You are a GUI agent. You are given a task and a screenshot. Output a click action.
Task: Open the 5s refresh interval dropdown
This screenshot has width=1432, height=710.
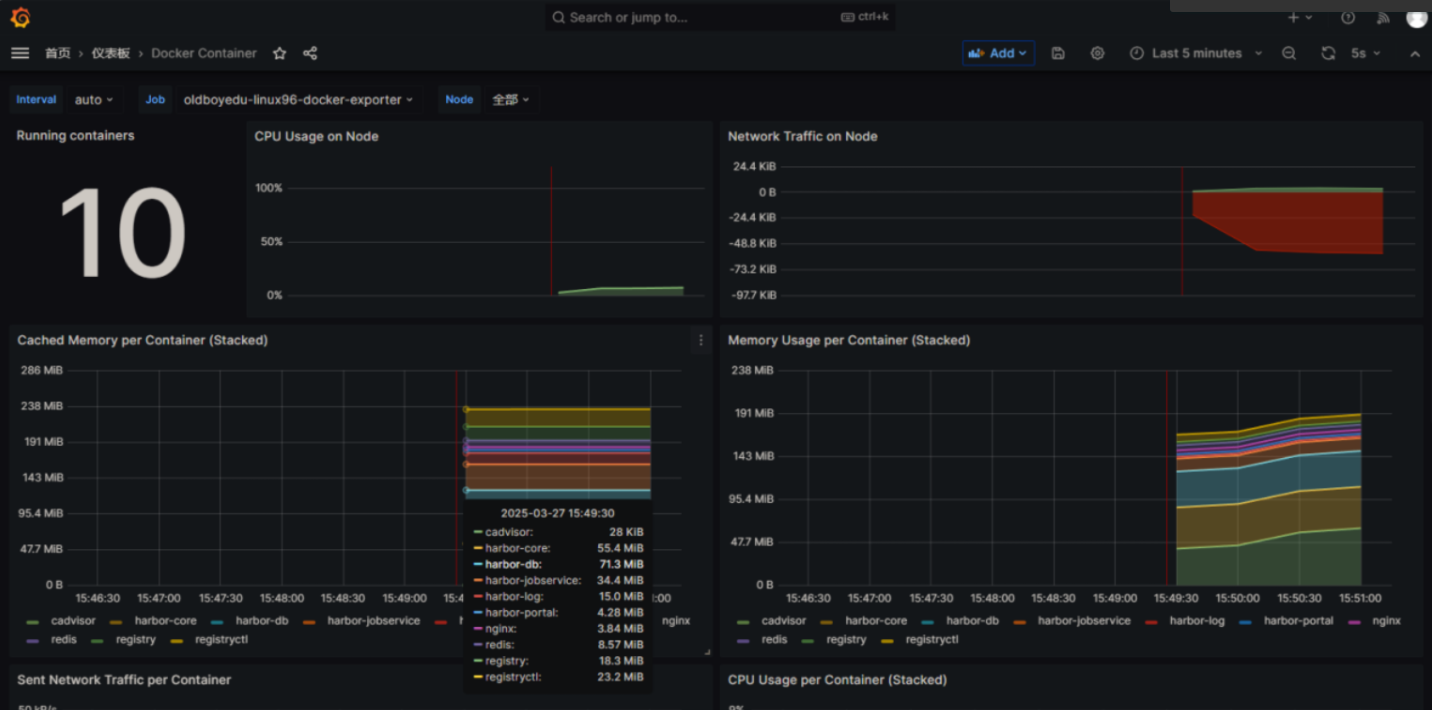[x=1365, y=53]
